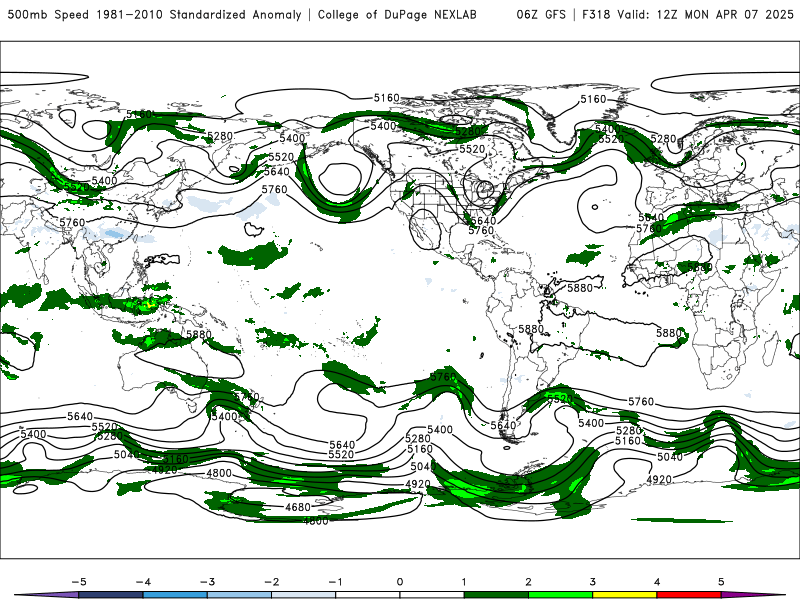Viewport: 800px width, 600px height.
Task: Click the '5160' contour label near Greenland
Action: pos(593,99)
